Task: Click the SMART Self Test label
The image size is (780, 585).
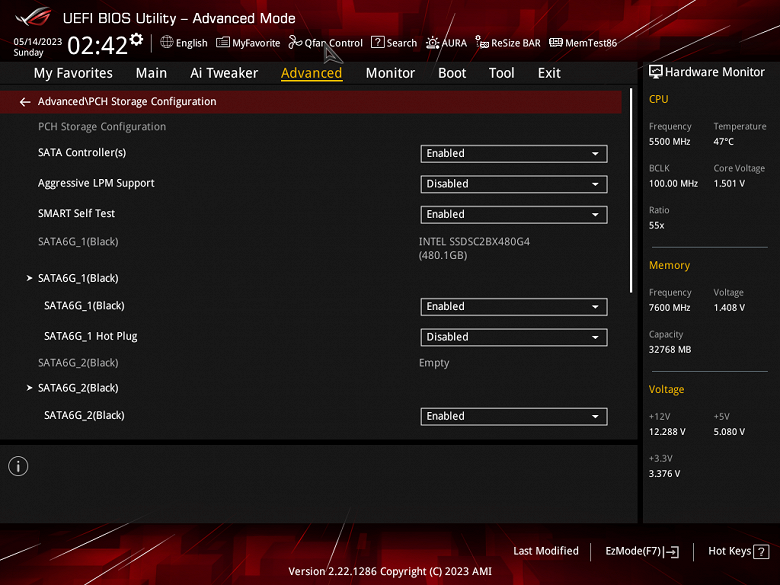Action: [x=76, y=213]
